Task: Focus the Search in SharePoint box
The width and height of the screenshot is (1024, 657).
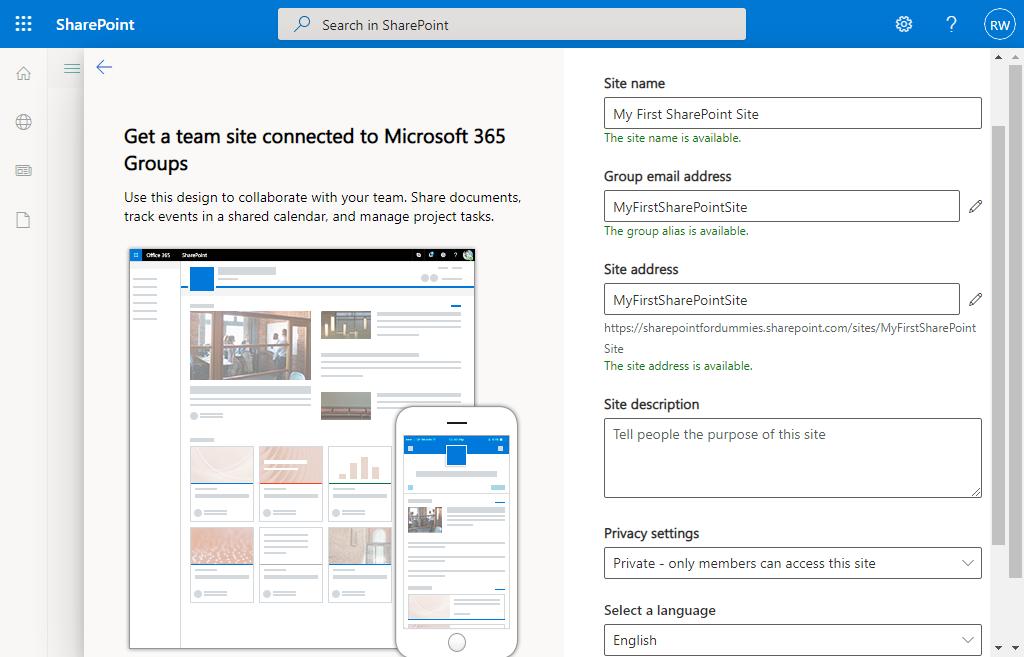Action: tap(511, 24)
